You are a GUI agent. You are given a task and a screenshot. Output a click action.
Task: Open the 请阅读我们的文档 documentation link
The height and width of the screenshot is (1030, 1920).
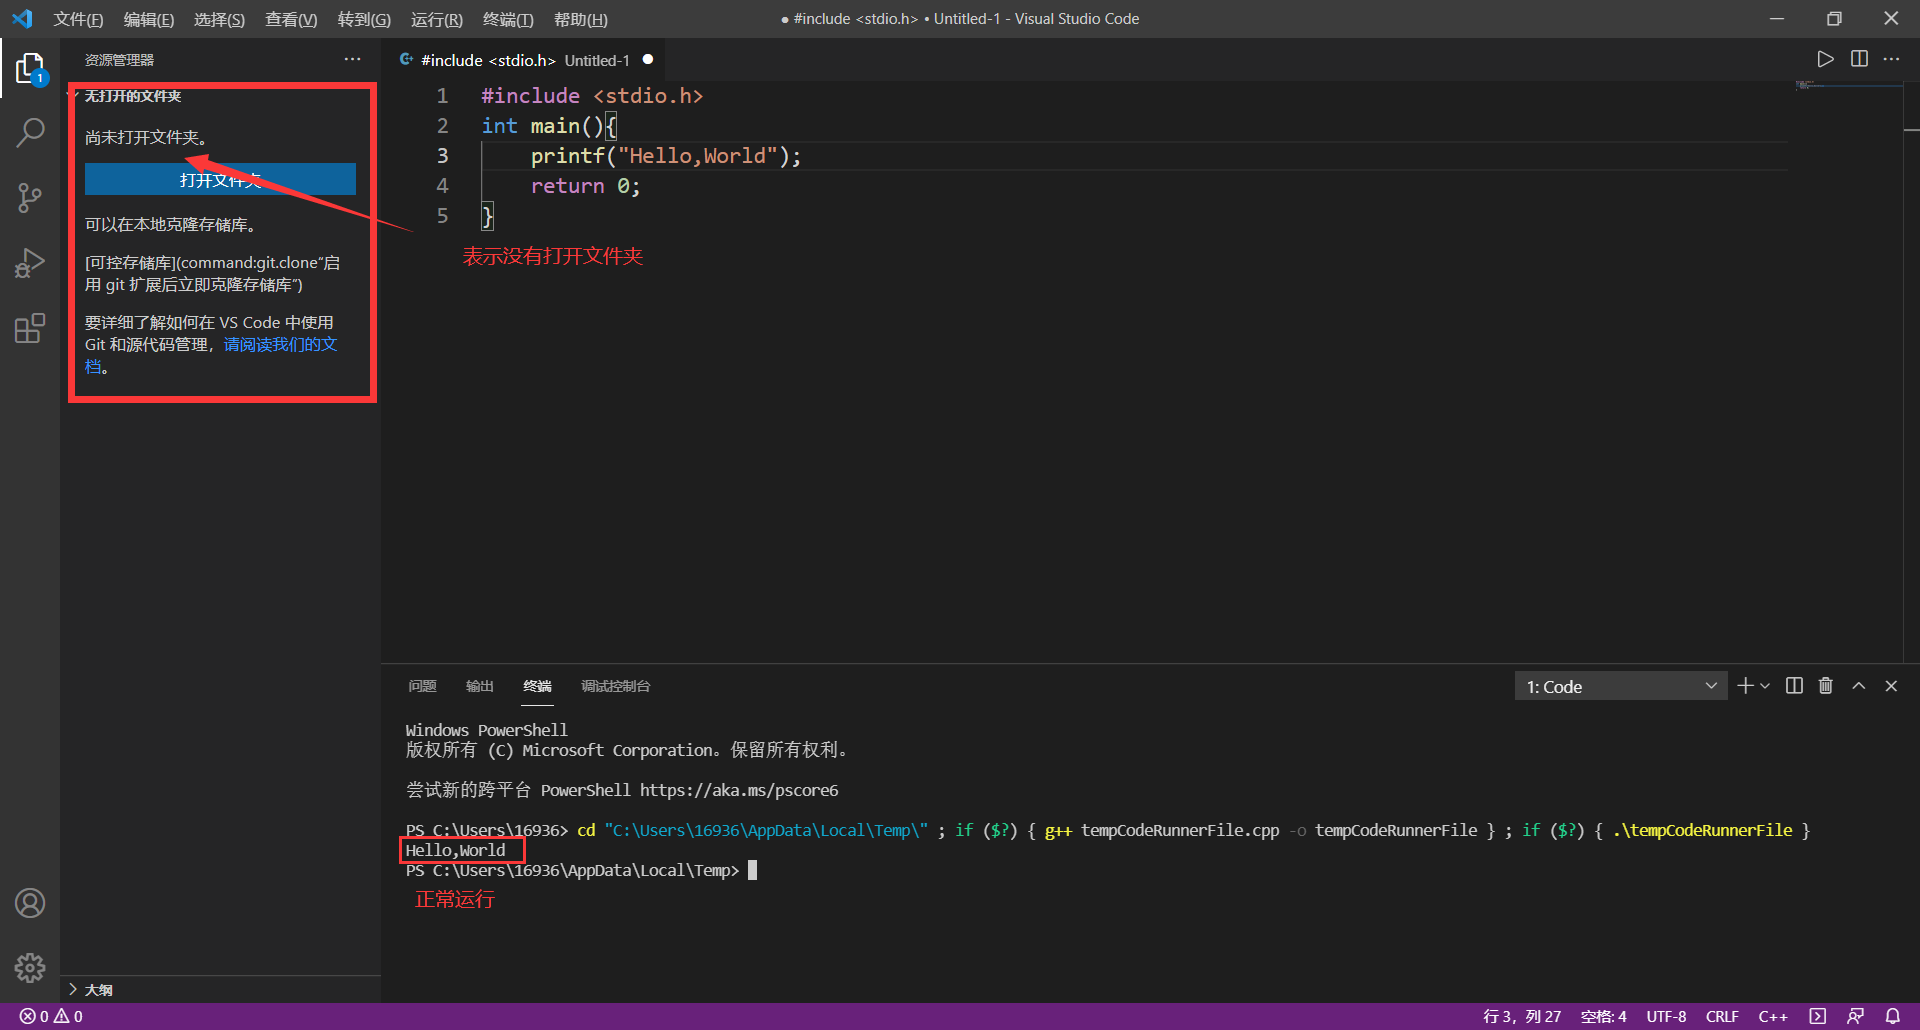[x=281, y=344]
